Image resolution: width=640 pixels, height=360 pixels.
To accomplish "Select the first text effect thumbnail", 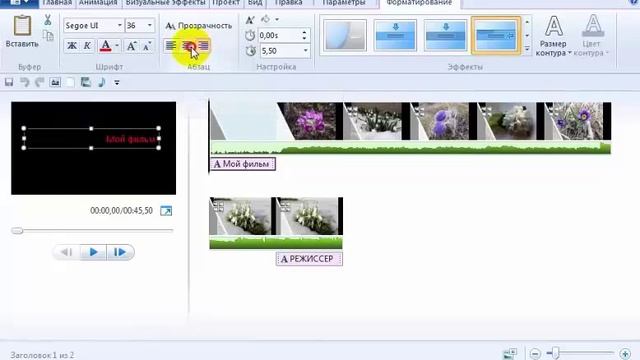I will [x=345, y=36].
